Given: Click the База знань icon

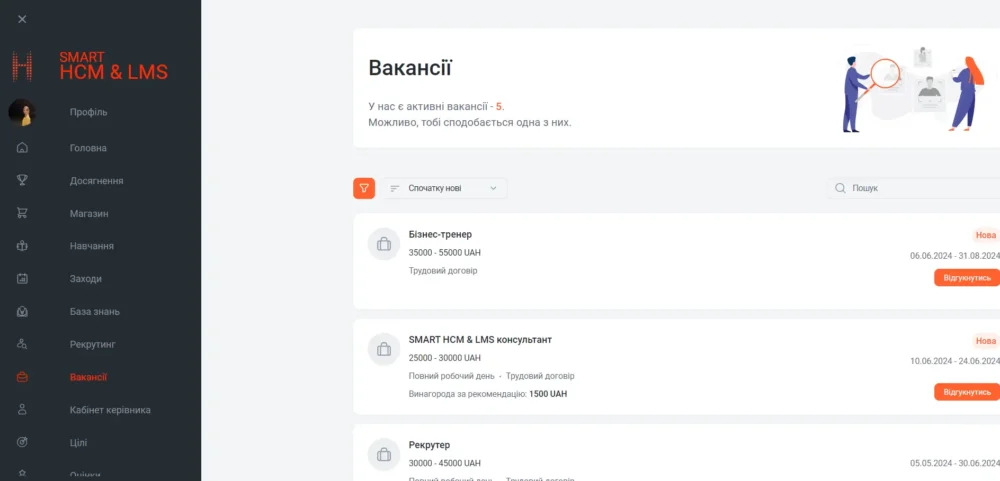Looking at the screenshot, I should point(22,312).
